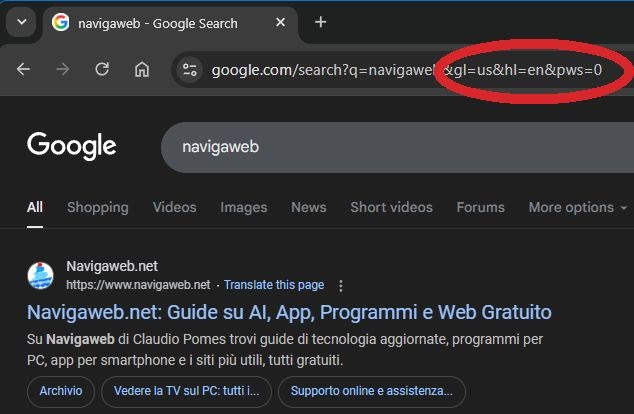
Task: Click the Archivio sitelink chip
Action: 61,390
